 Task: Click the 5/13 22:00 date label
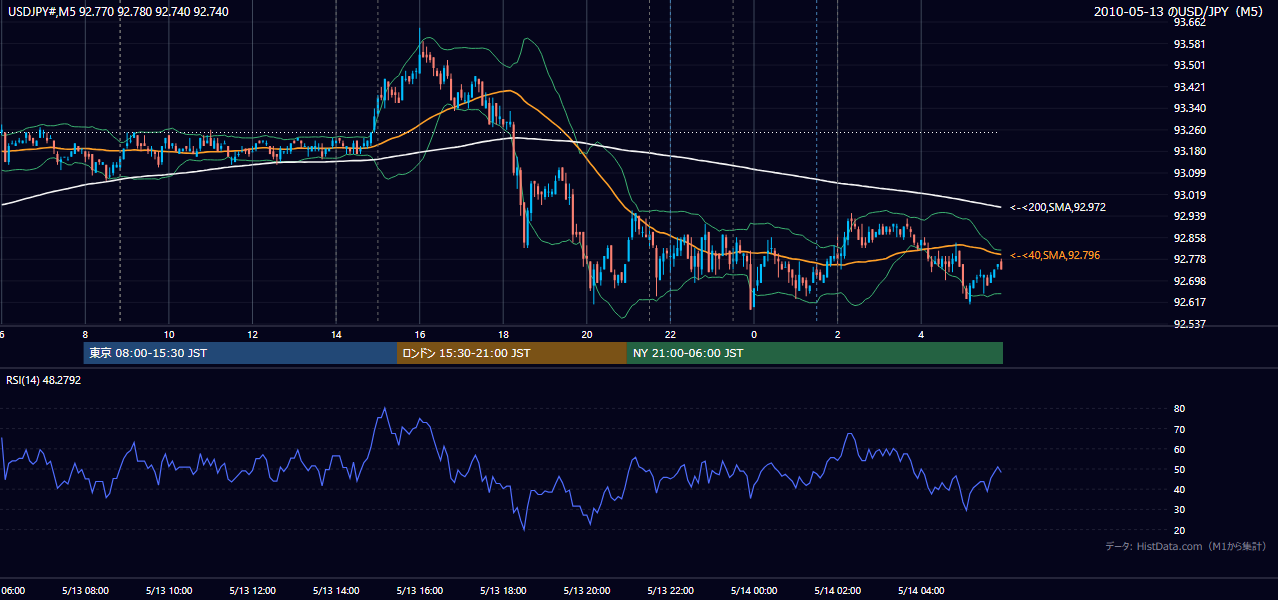click(670, 590)
